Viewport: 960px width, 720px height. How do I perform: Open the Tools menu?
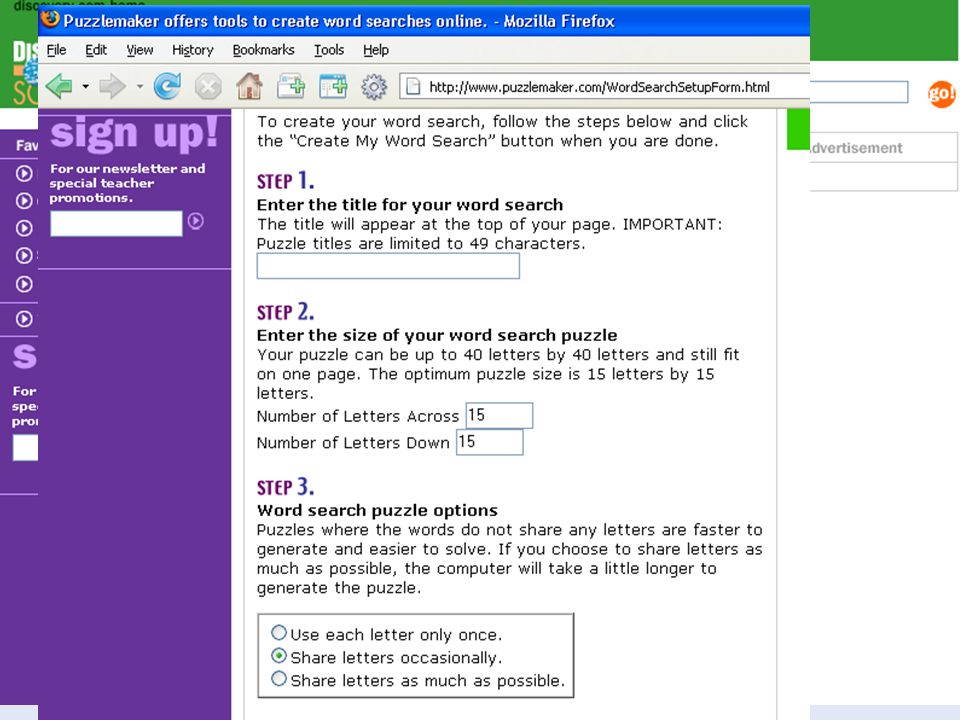(x=329, y=50)
